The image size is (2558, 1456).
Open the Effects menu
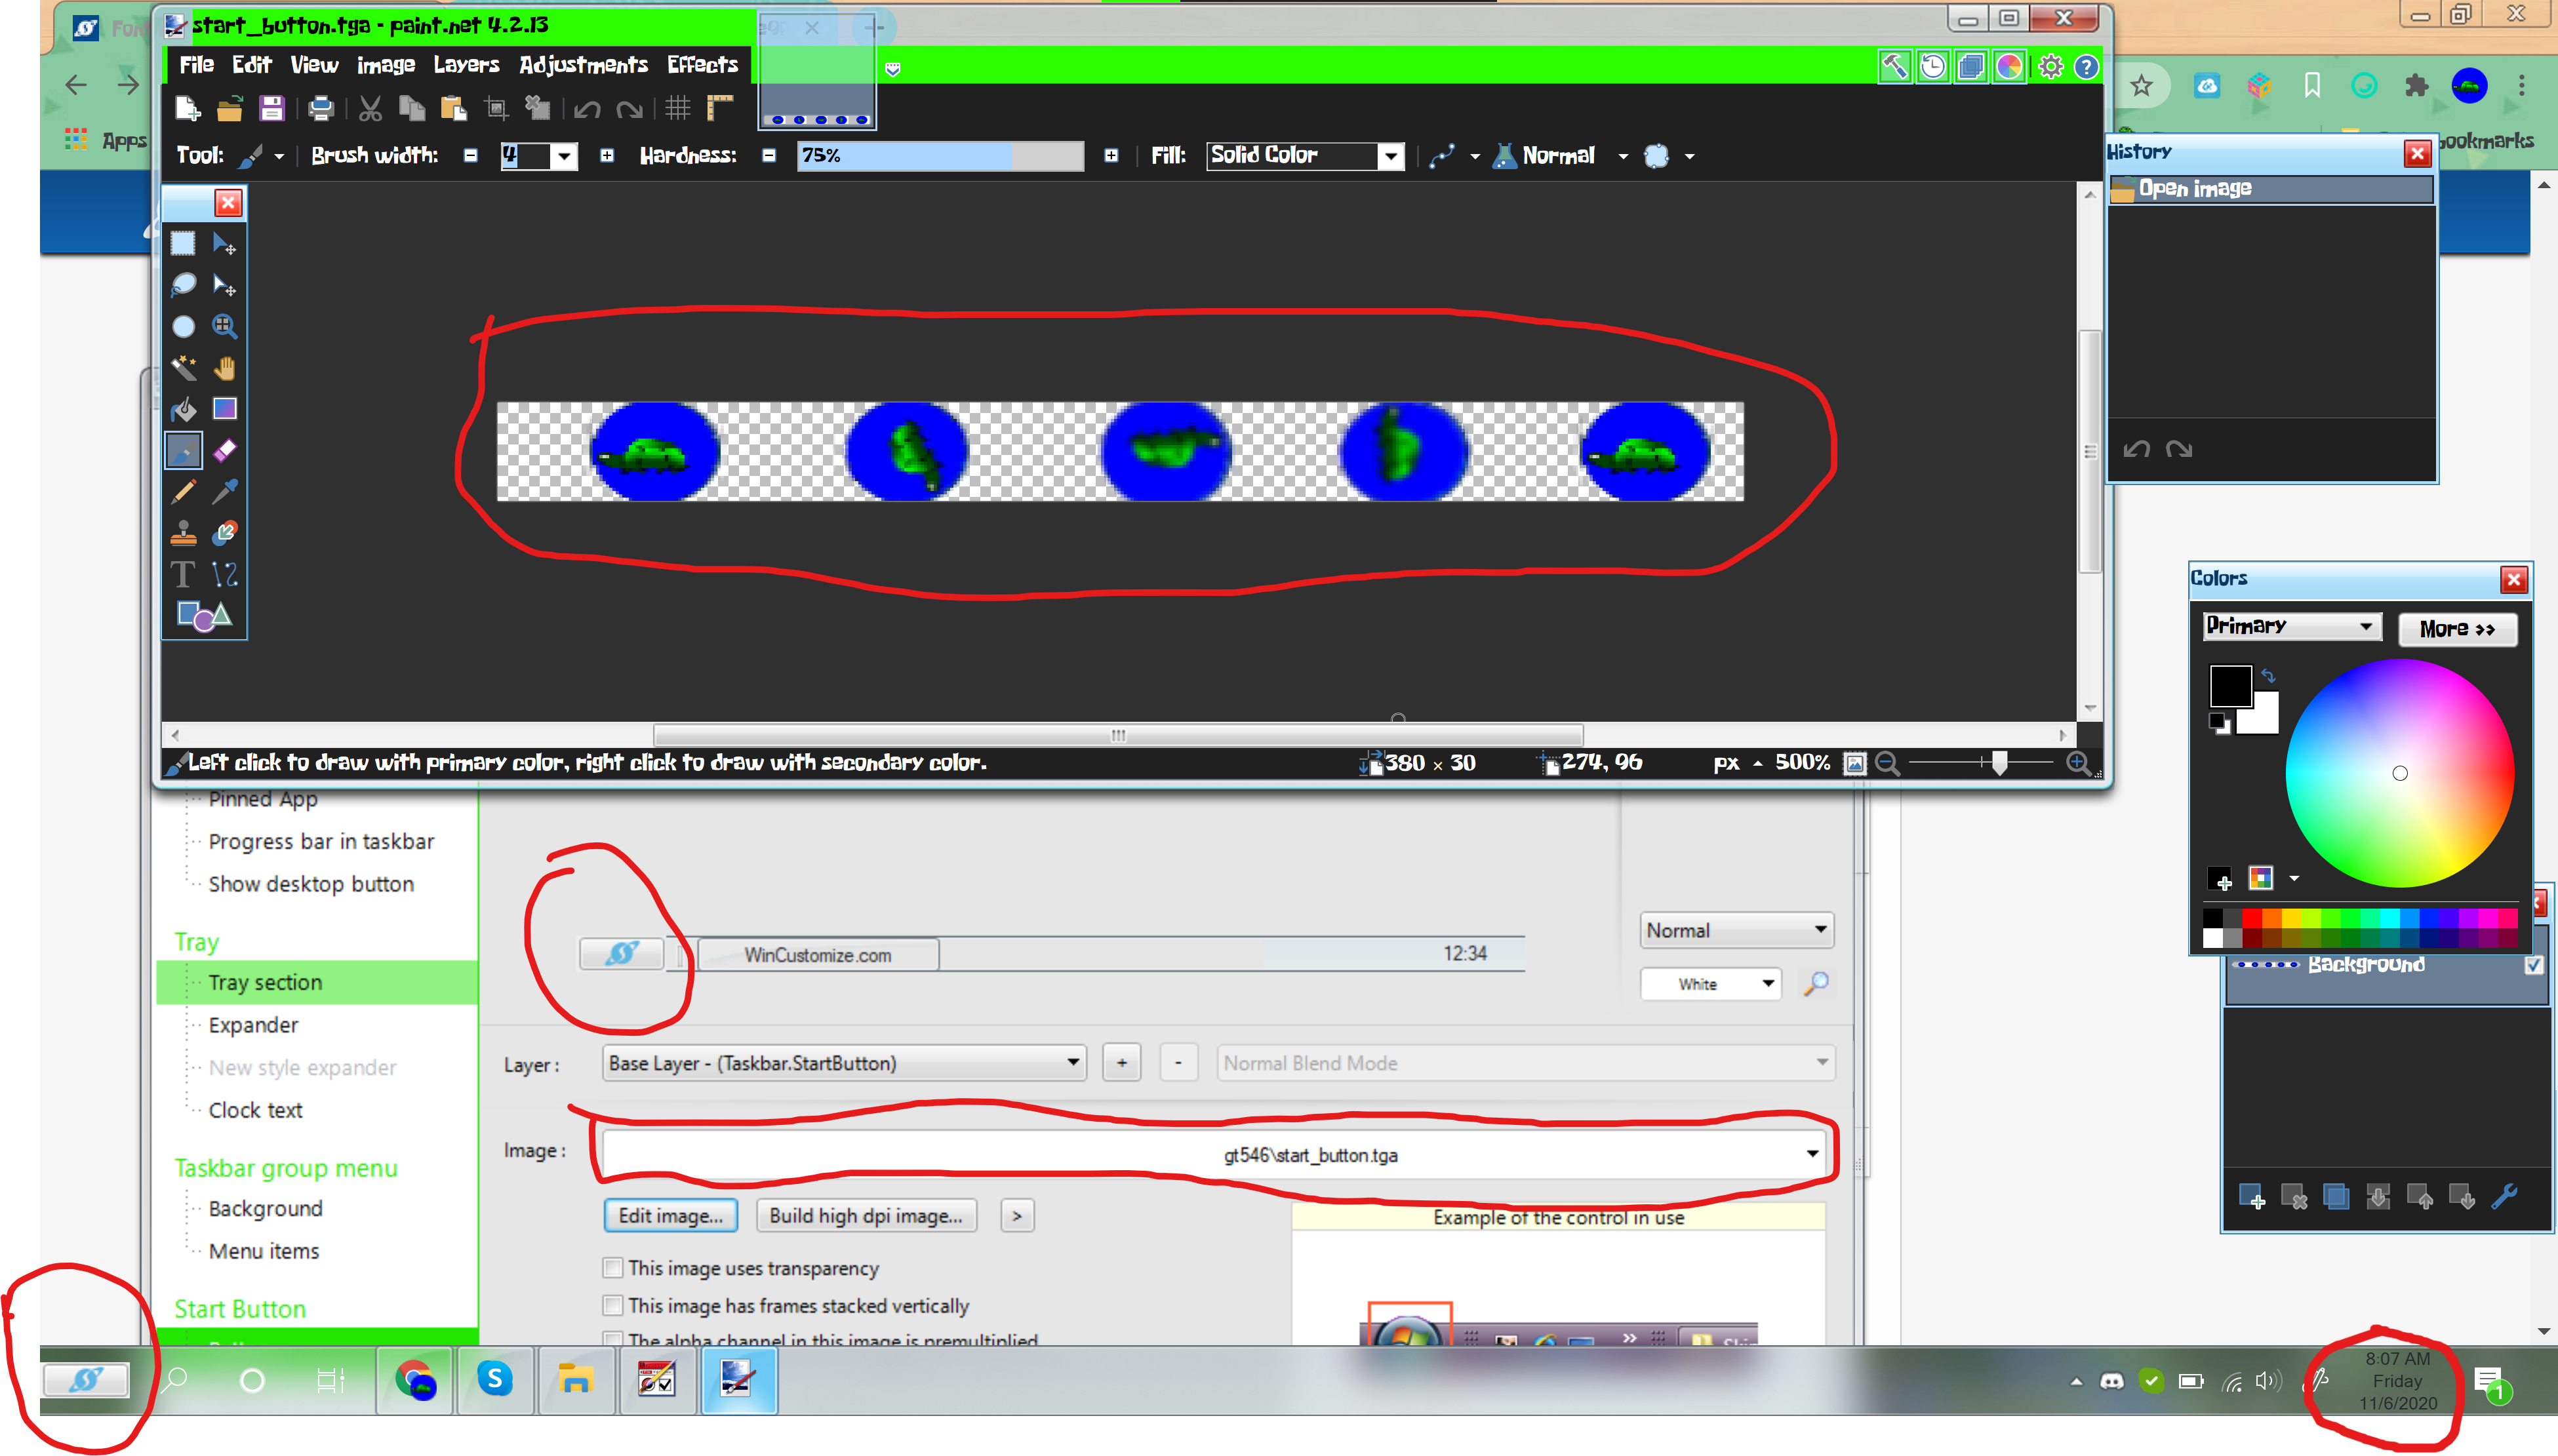(702, 65)
